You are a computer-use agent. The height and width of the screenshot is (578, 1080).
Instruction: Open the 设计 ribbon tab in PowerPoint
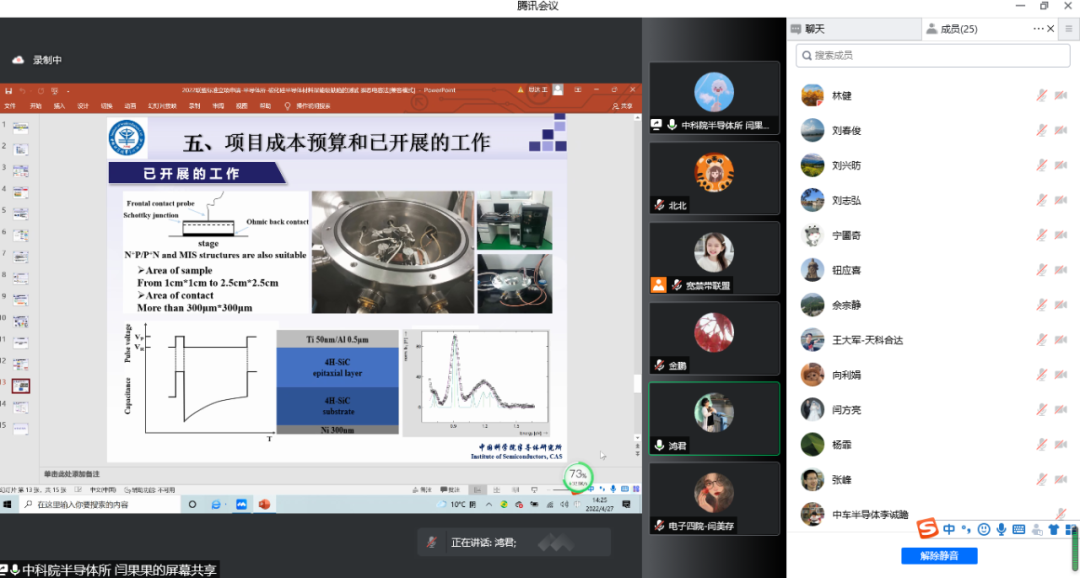coord(83,106)
